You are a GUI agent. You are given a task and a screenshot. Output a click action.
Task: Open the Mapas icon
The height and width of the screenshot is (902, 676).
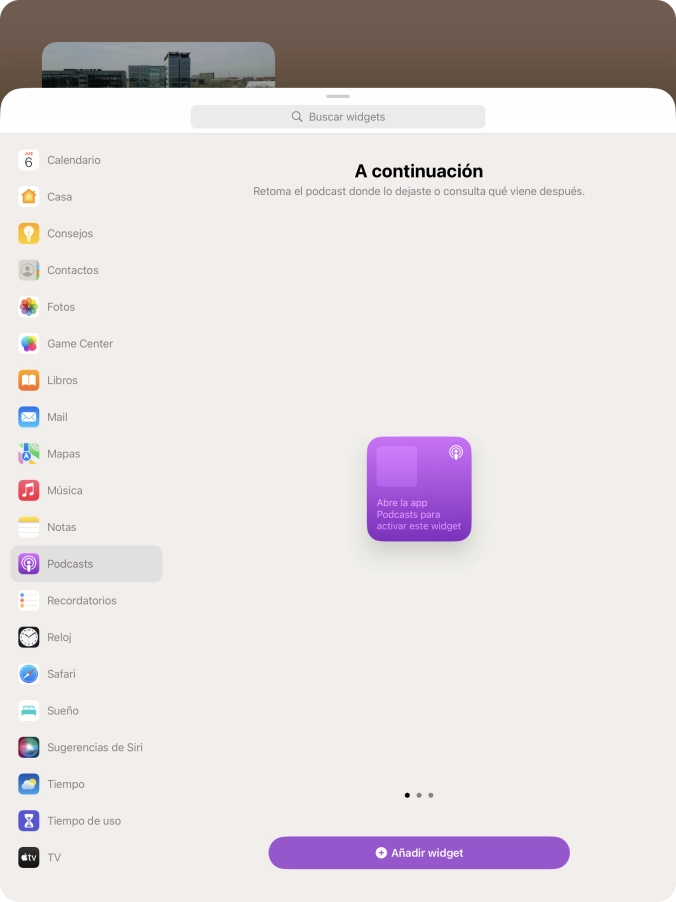point(29,454)
